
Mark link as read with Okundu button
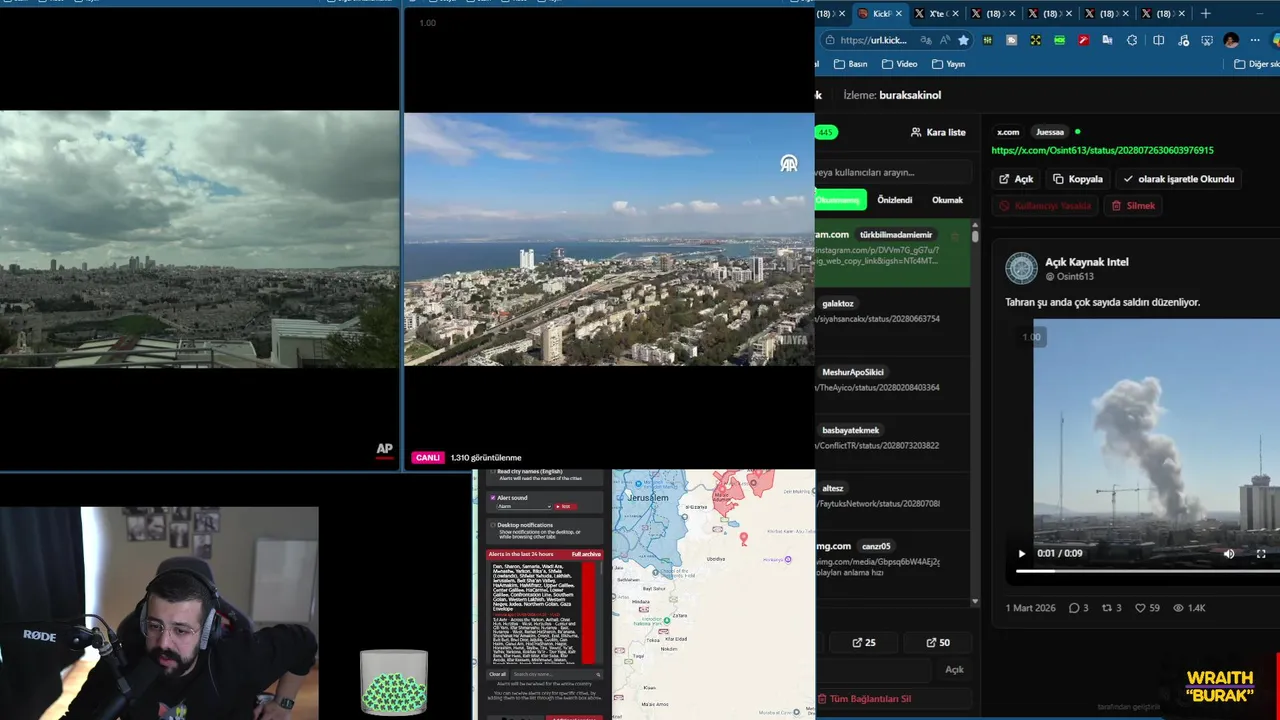tap(1179, 179)
